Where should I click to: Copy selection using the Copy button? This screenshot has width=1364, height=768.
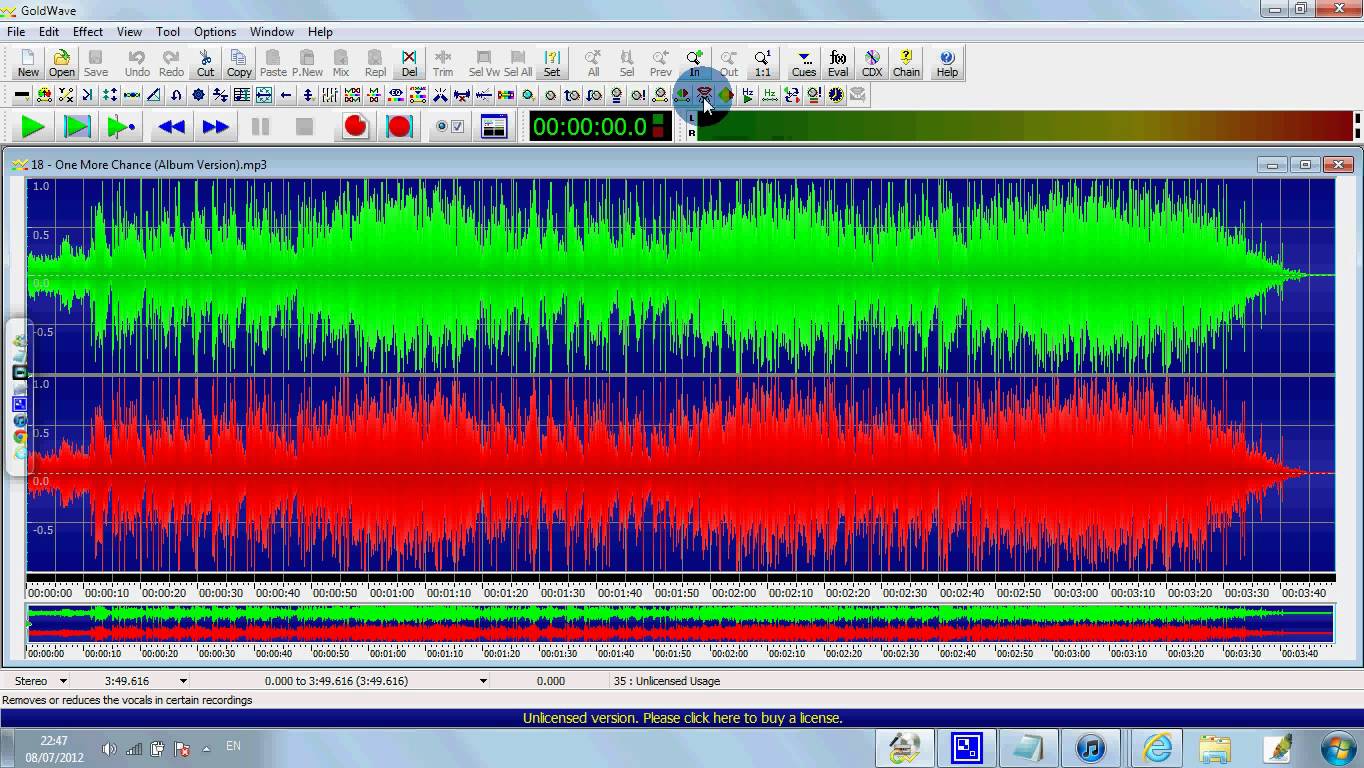pyautogui.click(x=239, y=64)
